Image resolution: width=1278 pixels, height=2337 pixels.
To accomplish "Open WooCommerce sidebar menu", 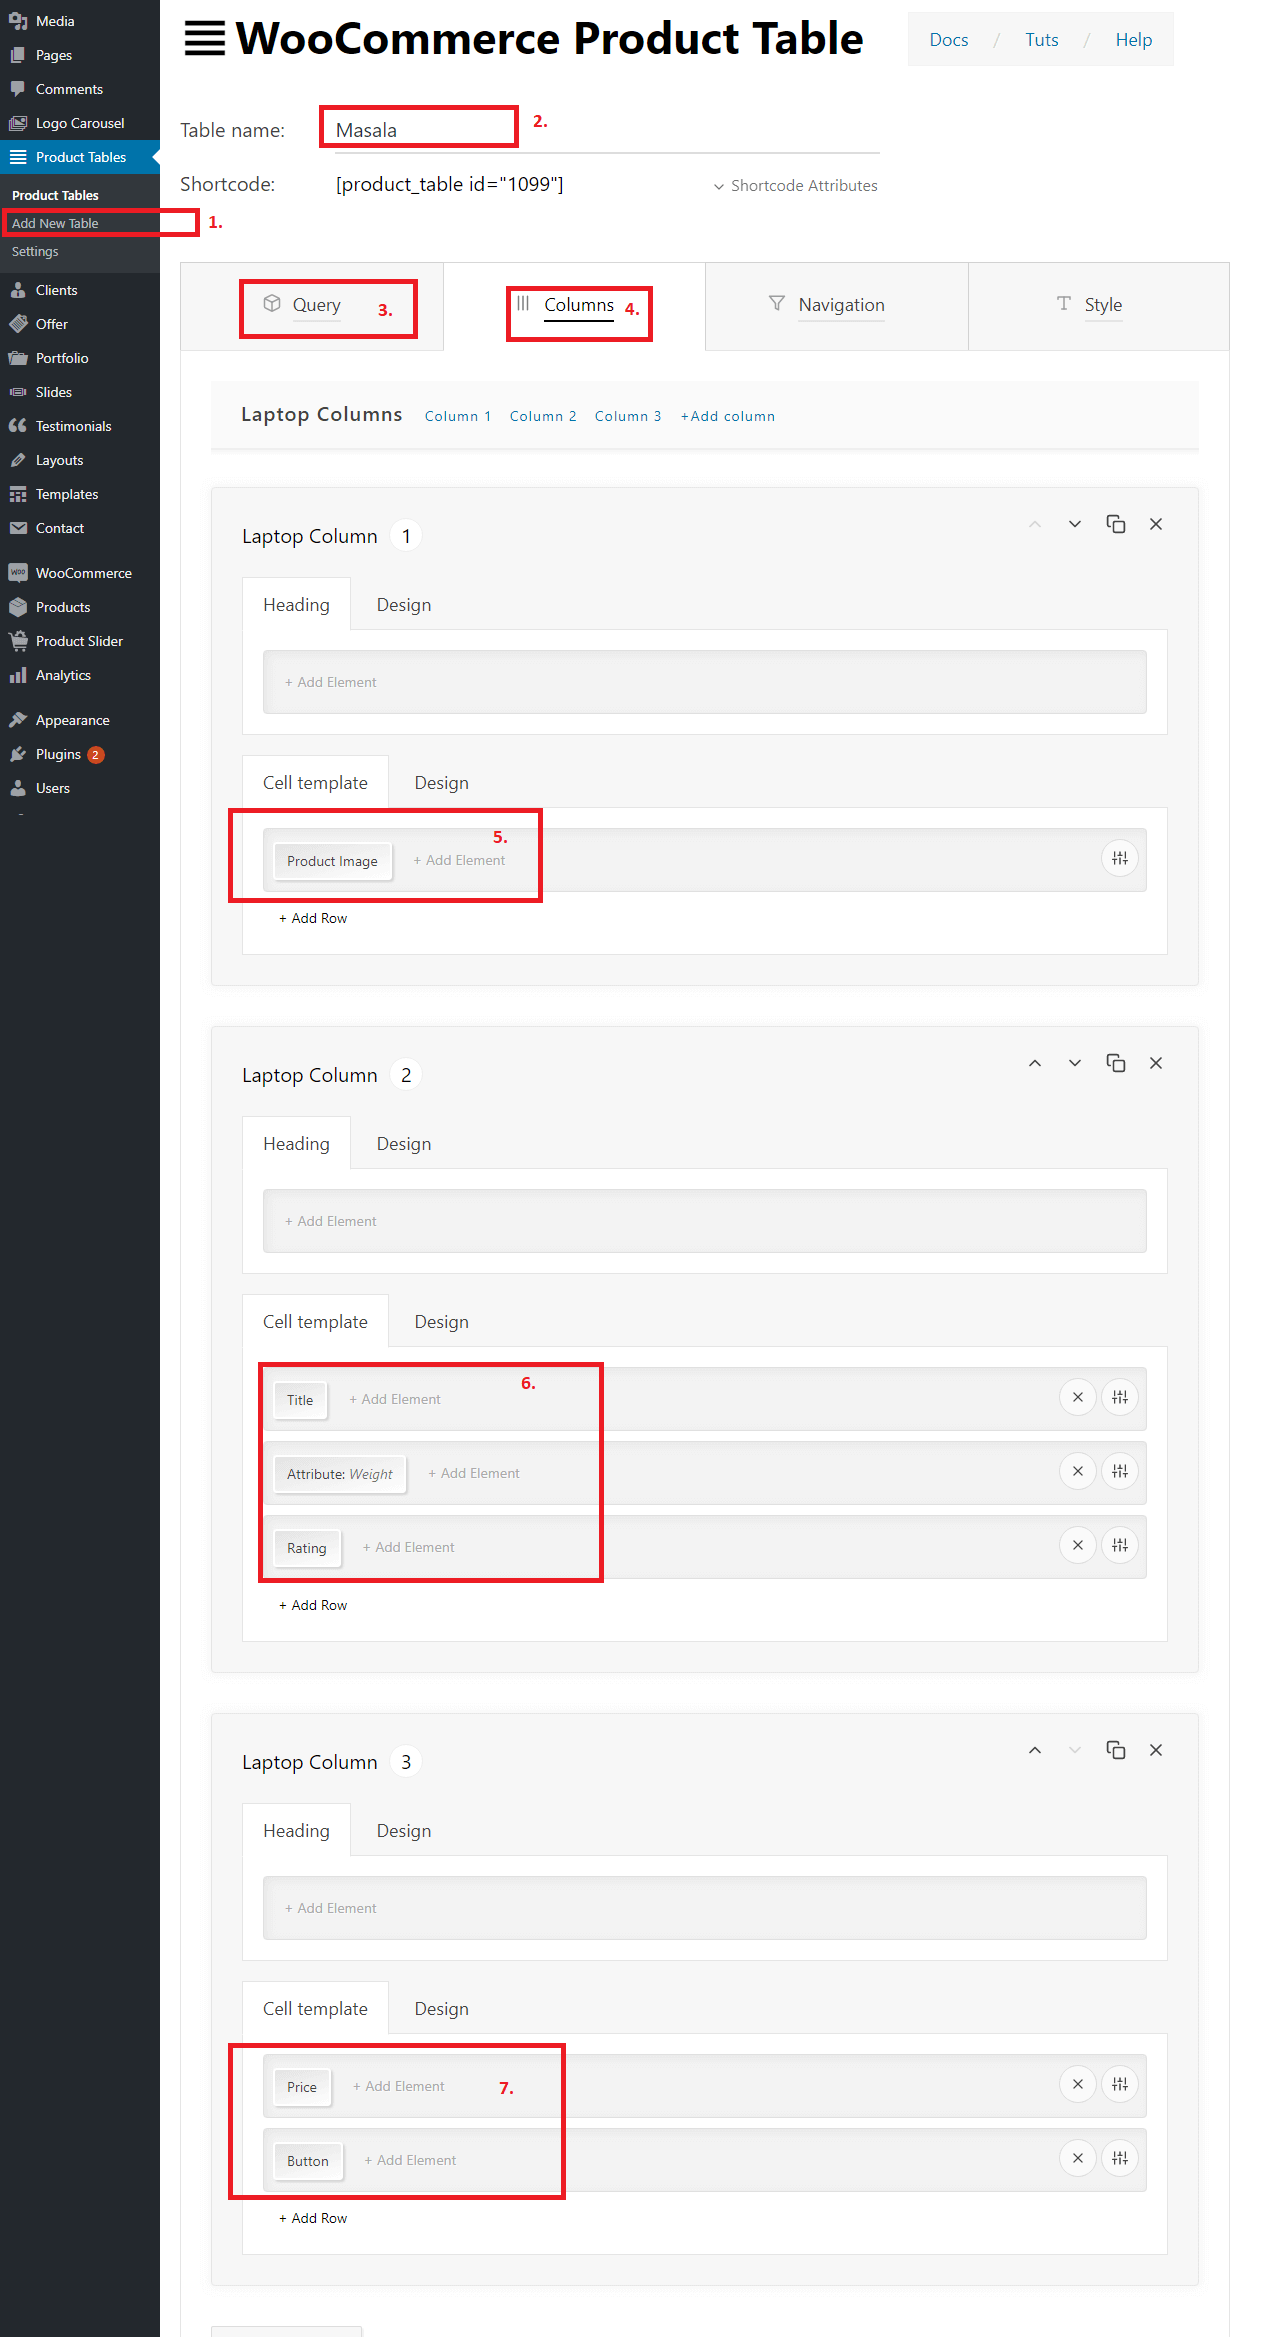I will click(80, 573).
